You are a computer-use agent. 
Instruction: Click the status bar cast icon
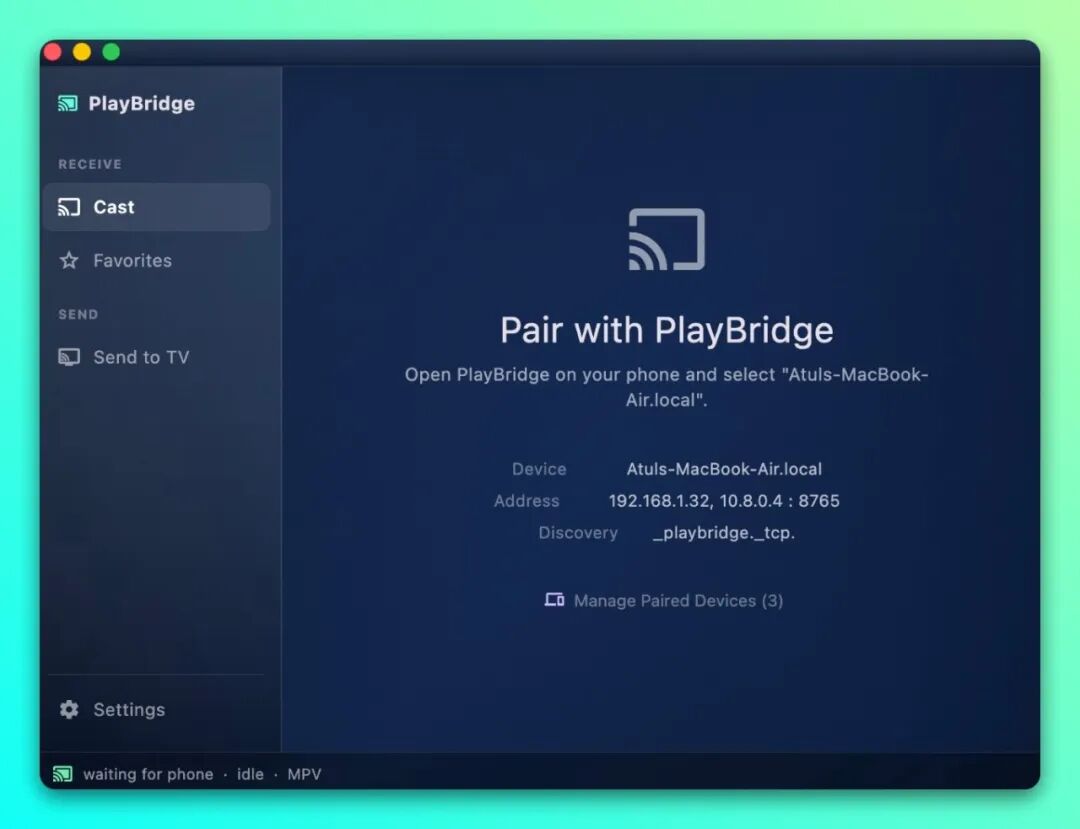coord(63,774)
